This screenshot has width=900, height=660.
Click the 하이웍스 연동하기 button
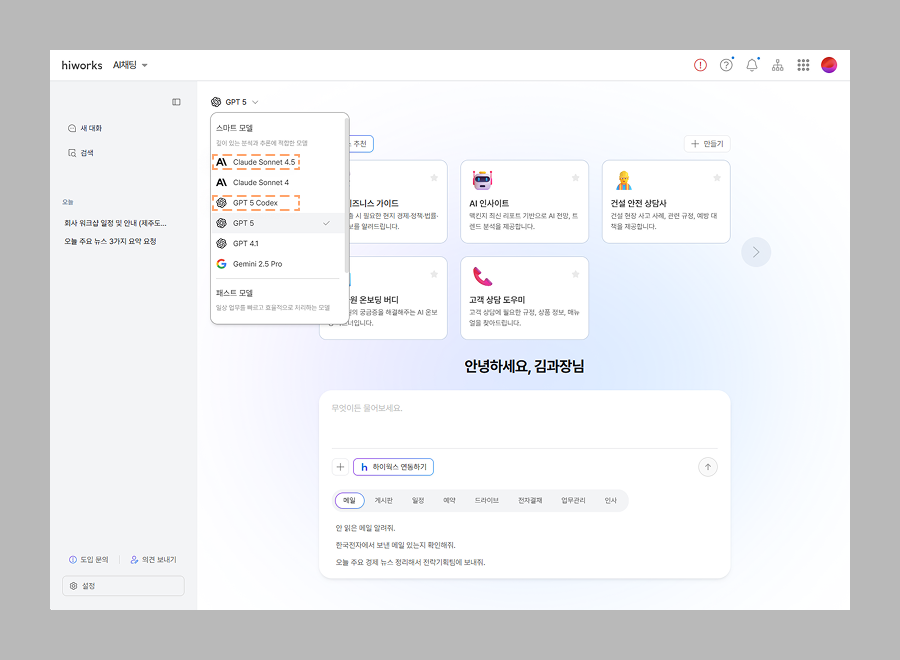(x=393, y=467)
